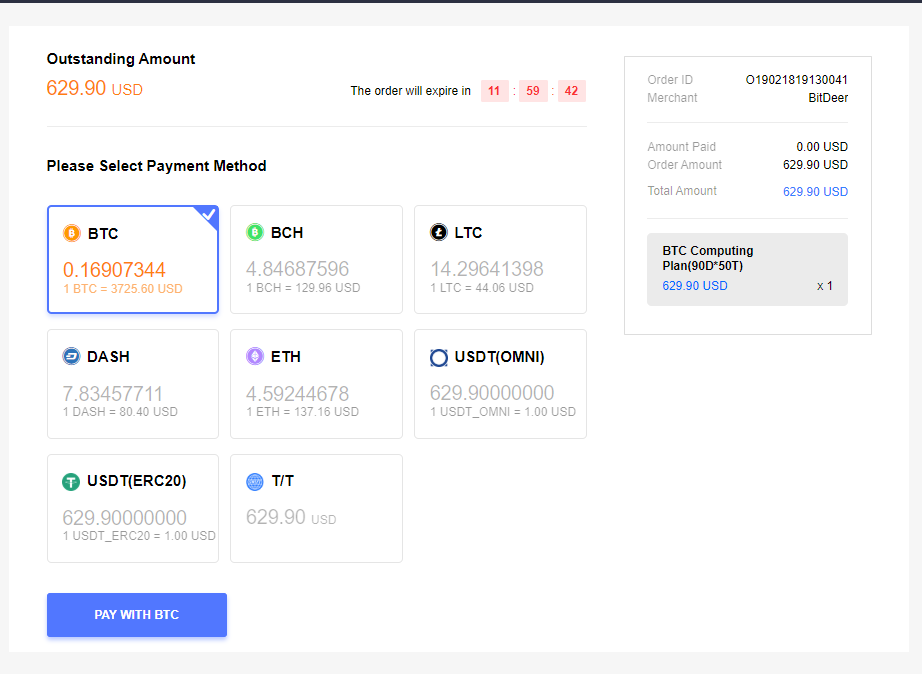Pick the ETH payment method

316,383
